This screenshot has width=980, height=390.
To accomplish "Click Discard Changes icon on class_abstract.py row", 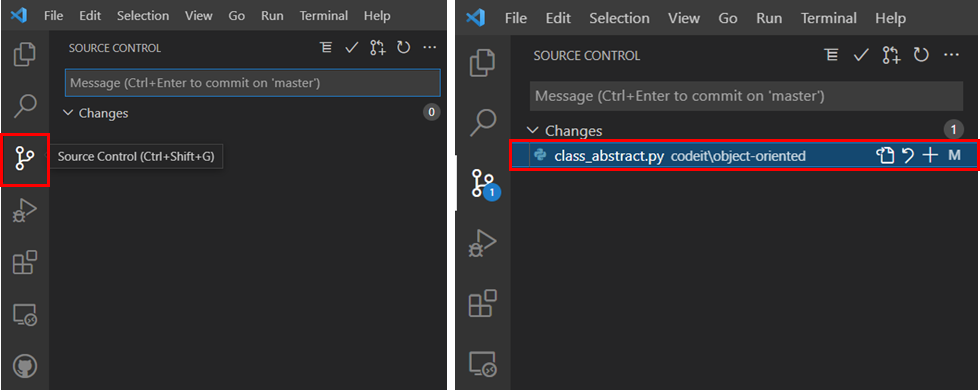I will pyautogui.click(x=909, y=156).
